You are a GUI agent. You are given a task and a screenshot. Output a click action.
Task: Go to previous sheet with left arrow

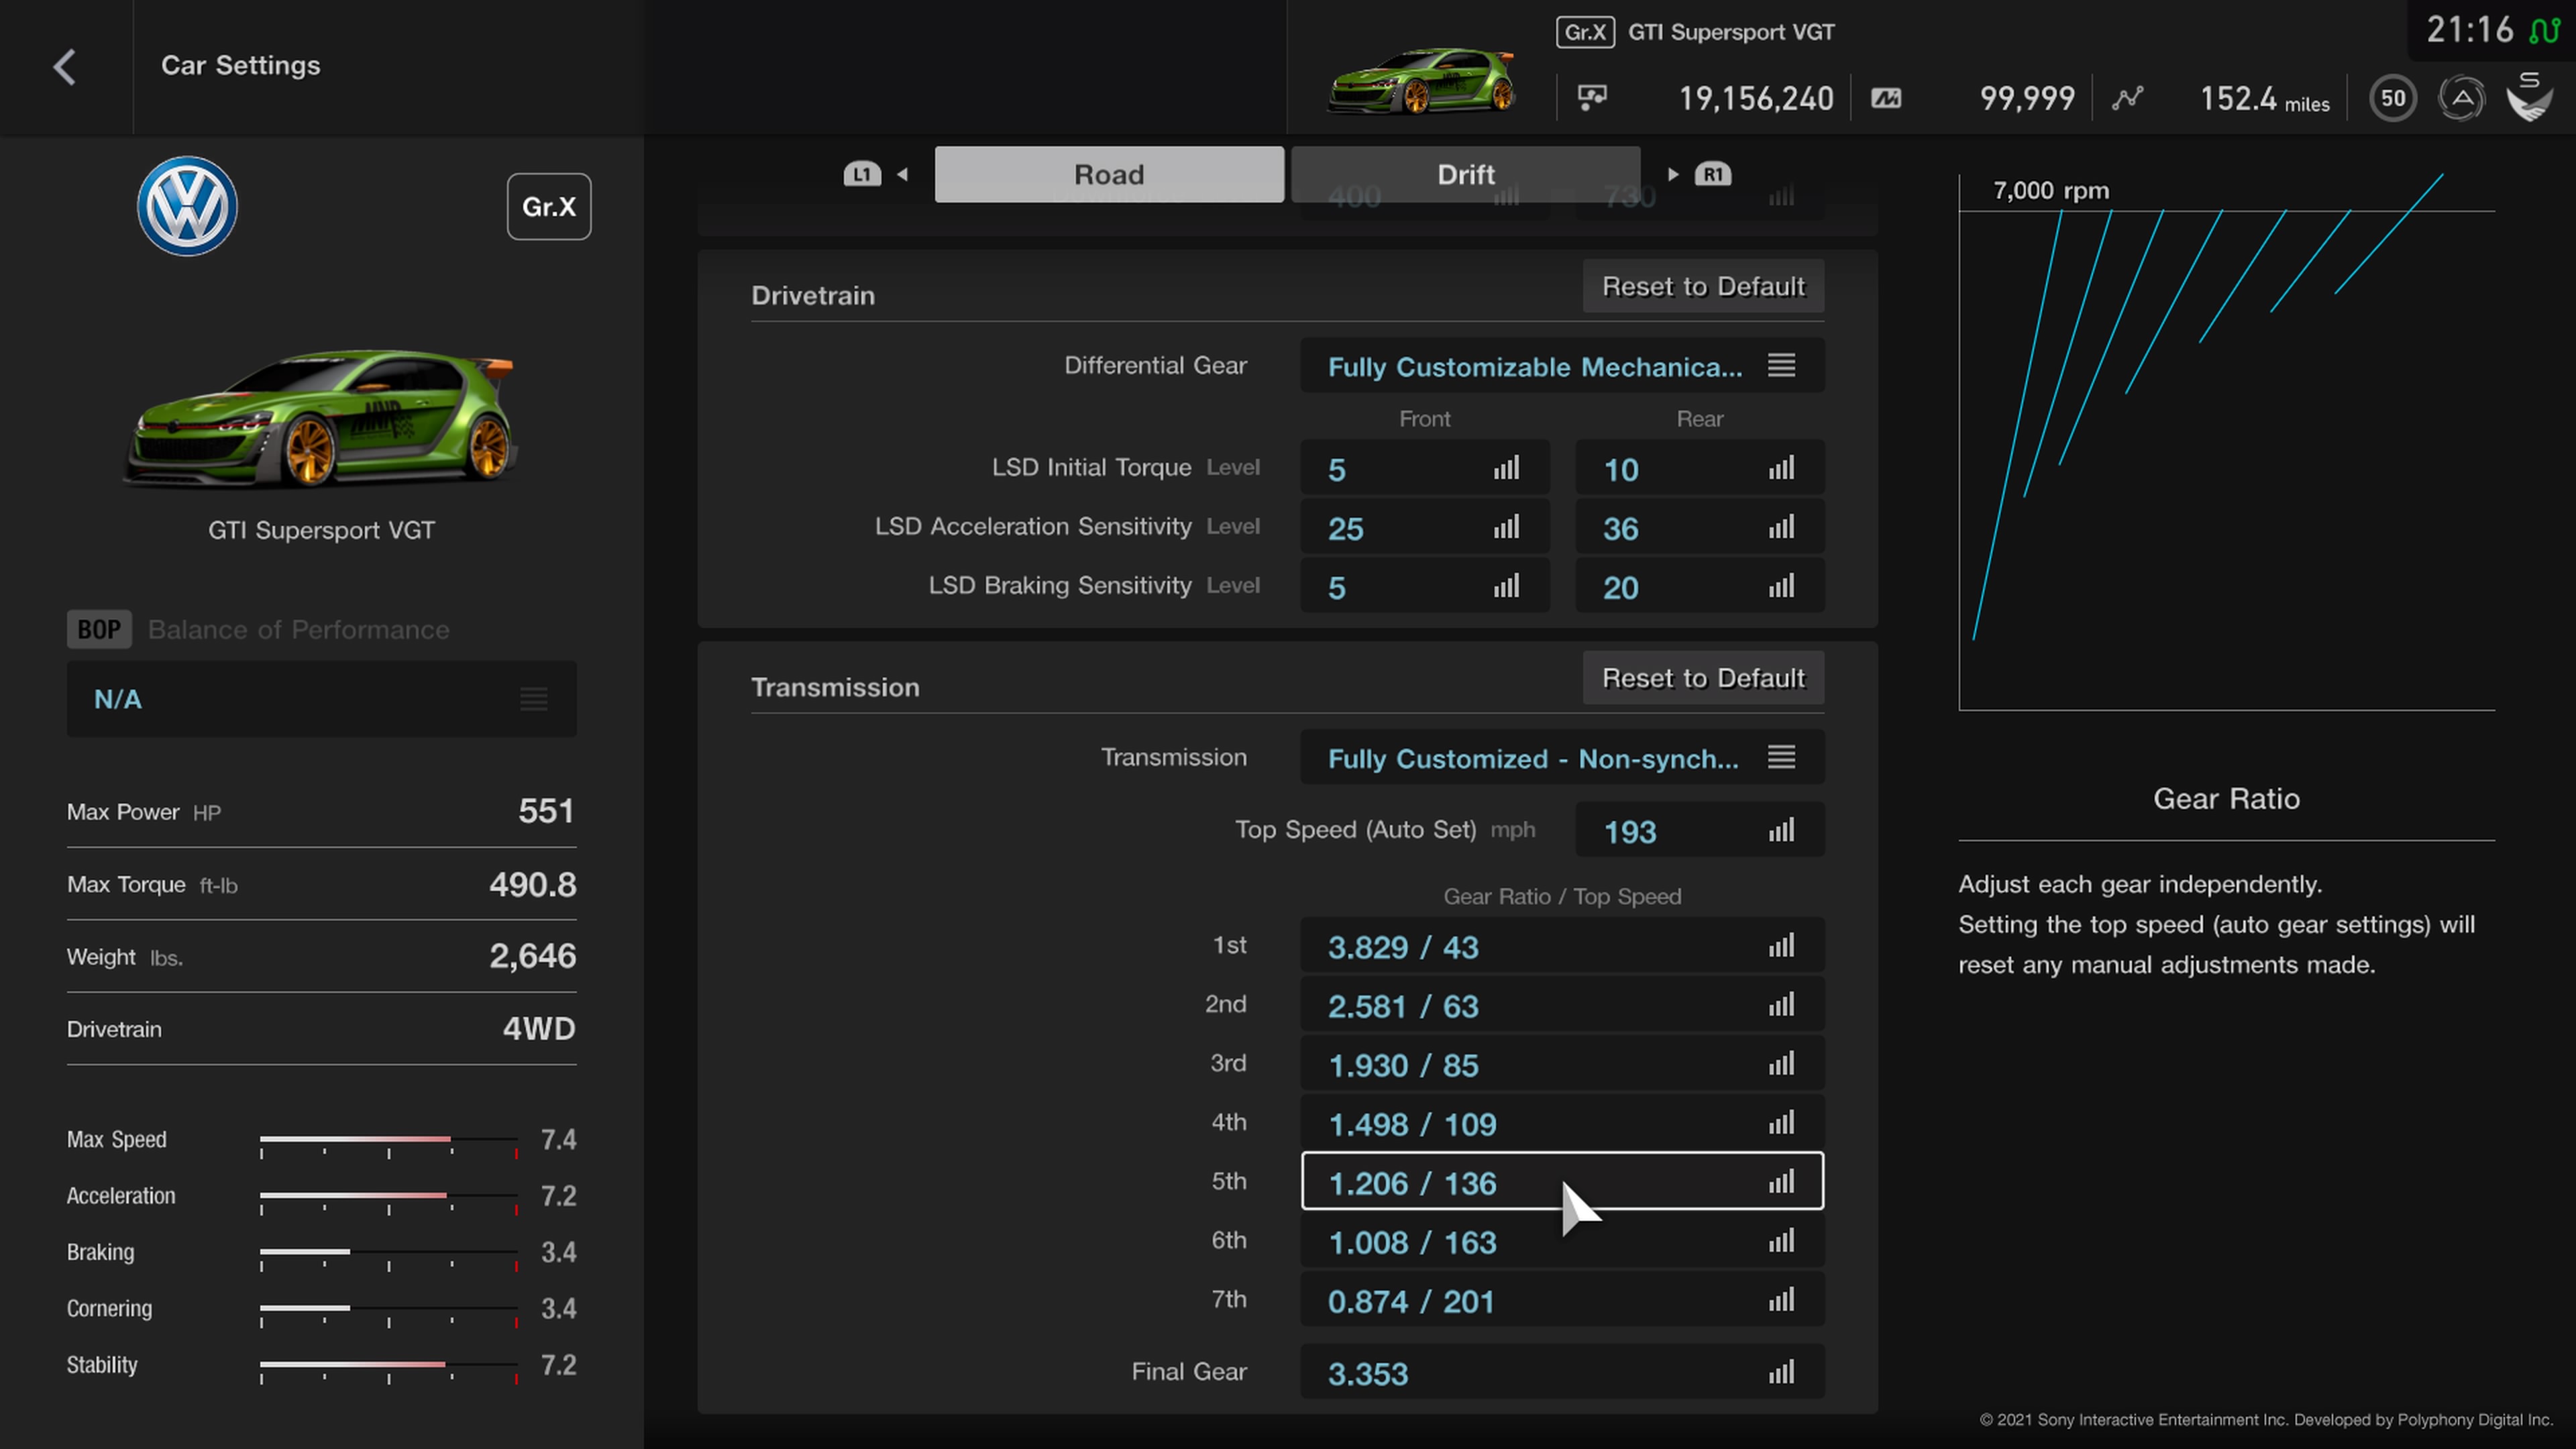(903, 174)
